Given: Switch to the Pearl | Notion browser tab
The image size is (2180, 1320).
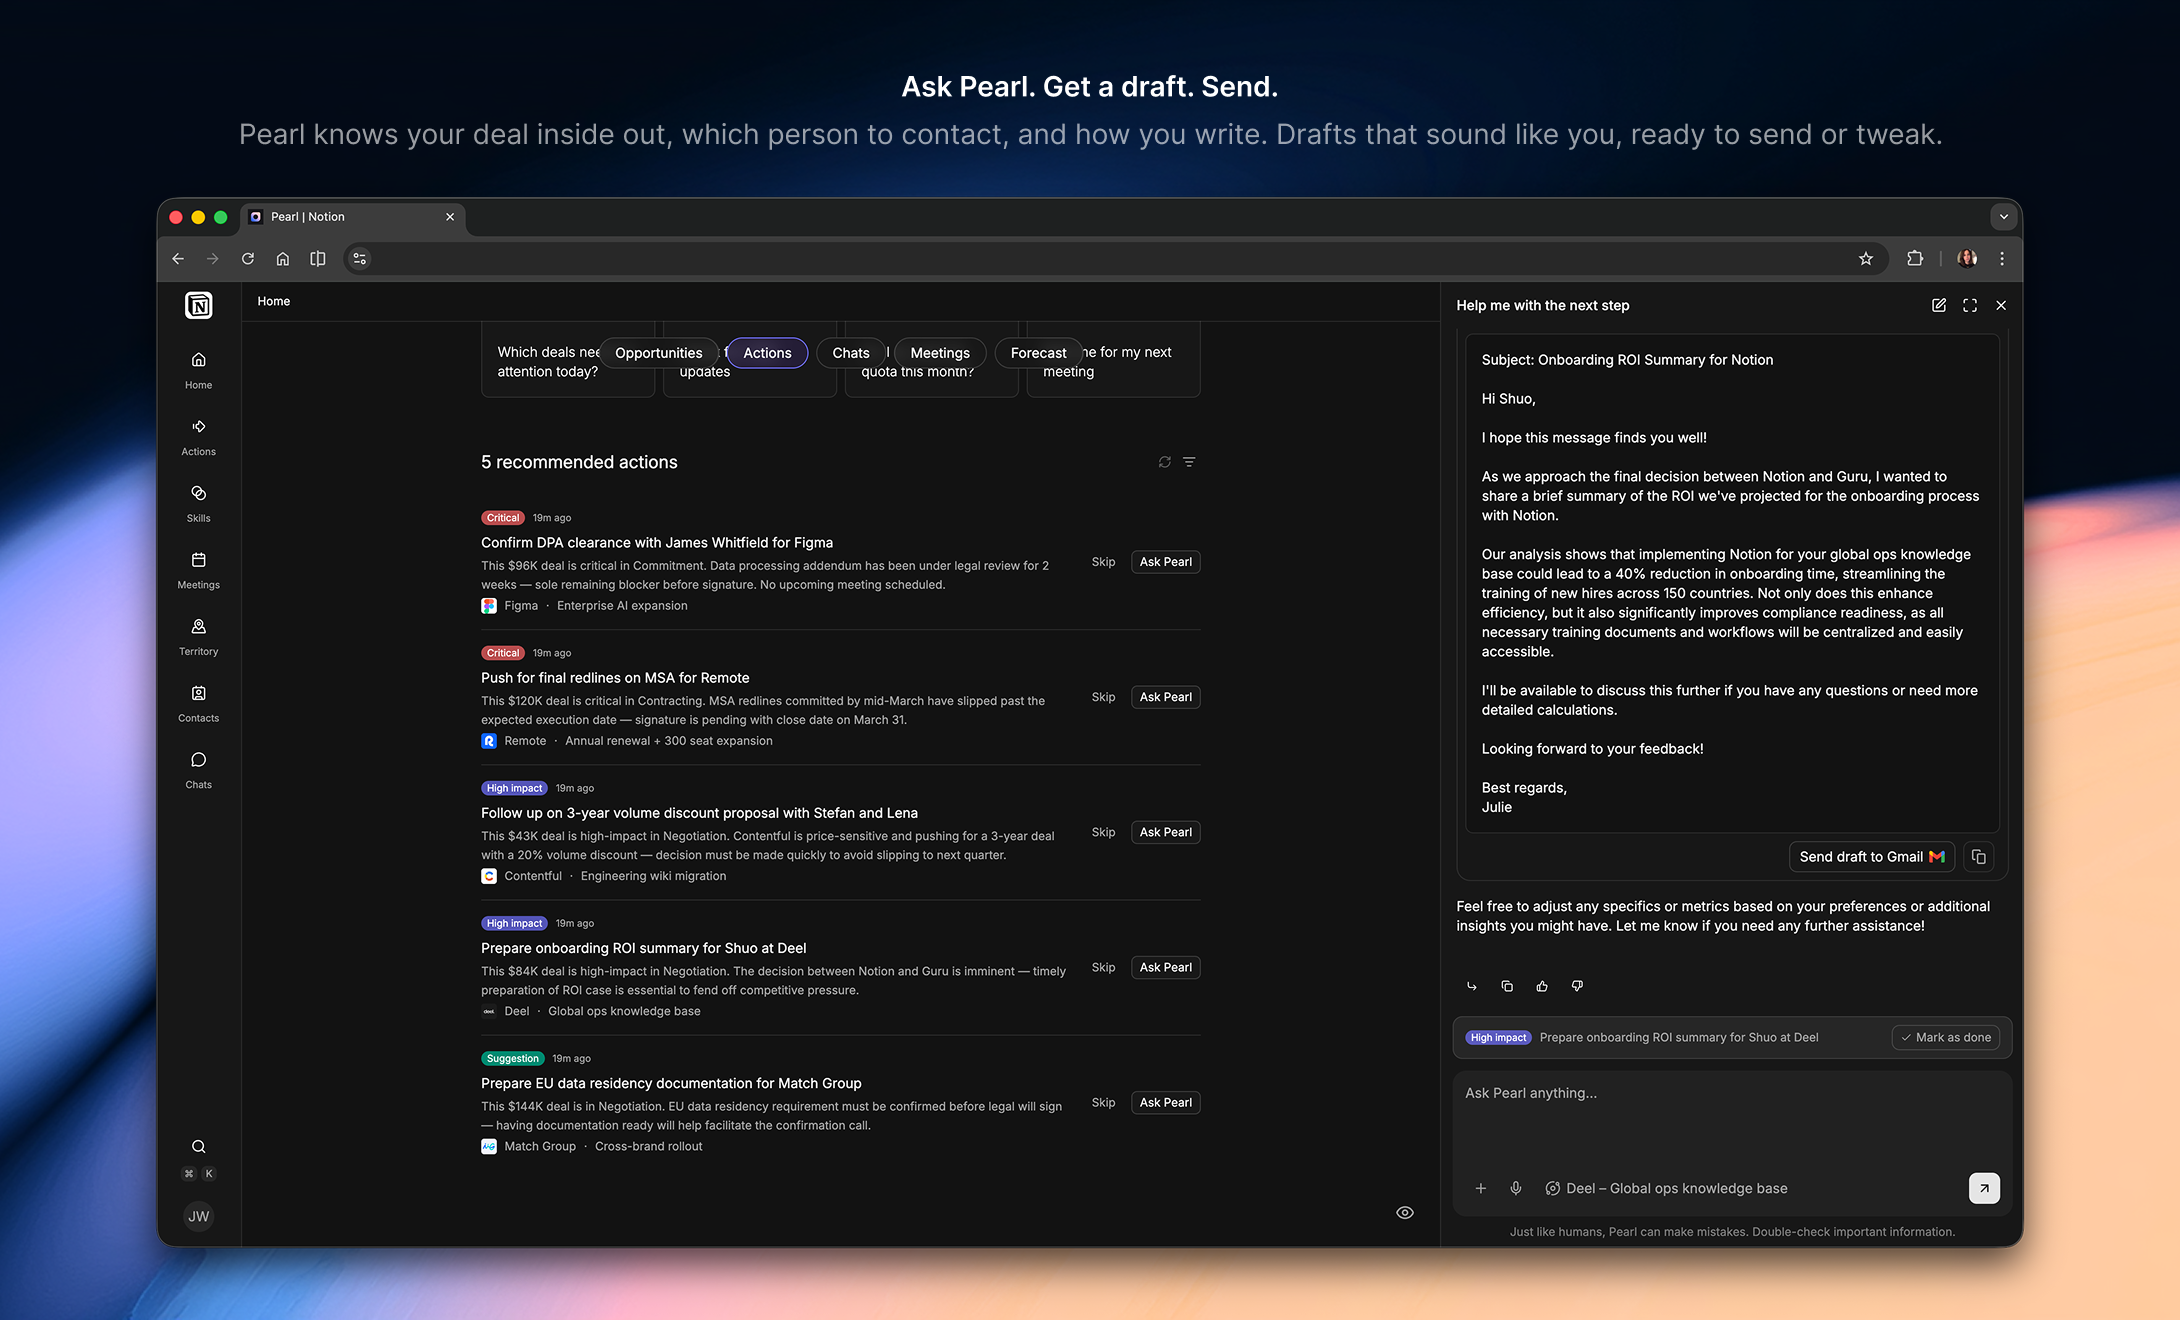Looking at the screenshot, I should coord(352,217).
